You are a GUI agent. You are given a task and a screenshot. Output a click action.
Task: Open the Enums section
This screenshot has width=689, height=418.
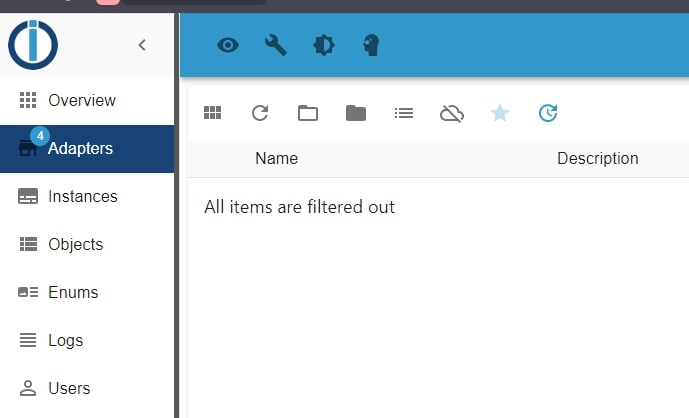tap(87, 292)
